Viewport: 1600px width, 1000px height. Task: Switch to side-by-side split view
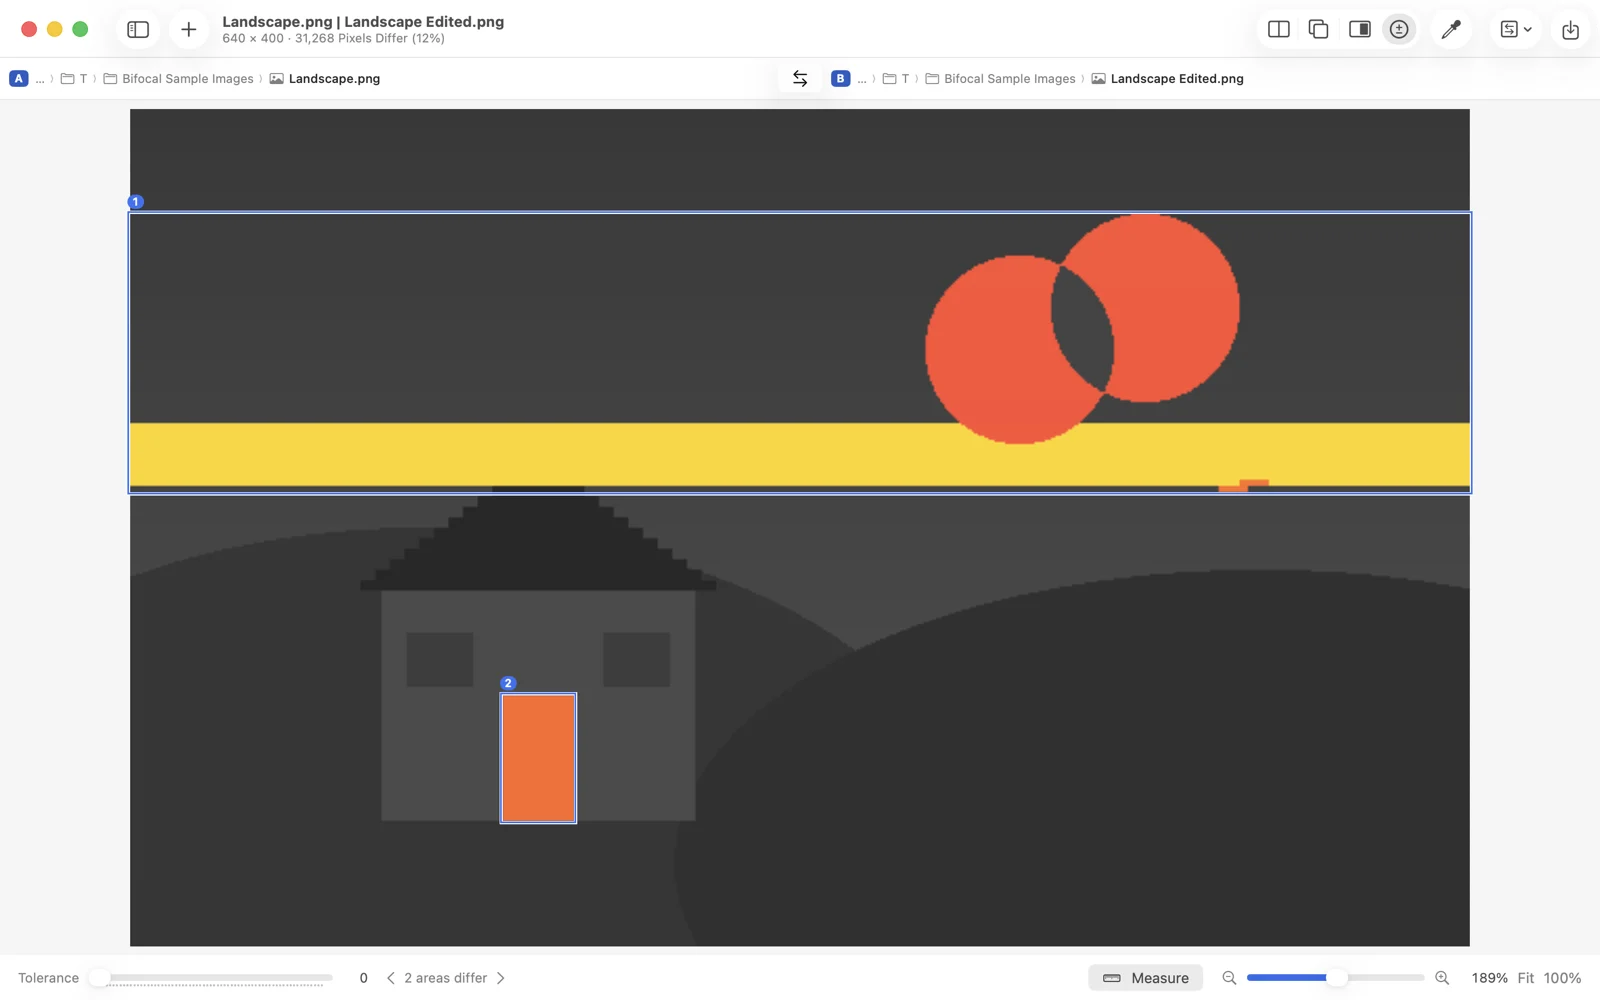[1278, 29]
